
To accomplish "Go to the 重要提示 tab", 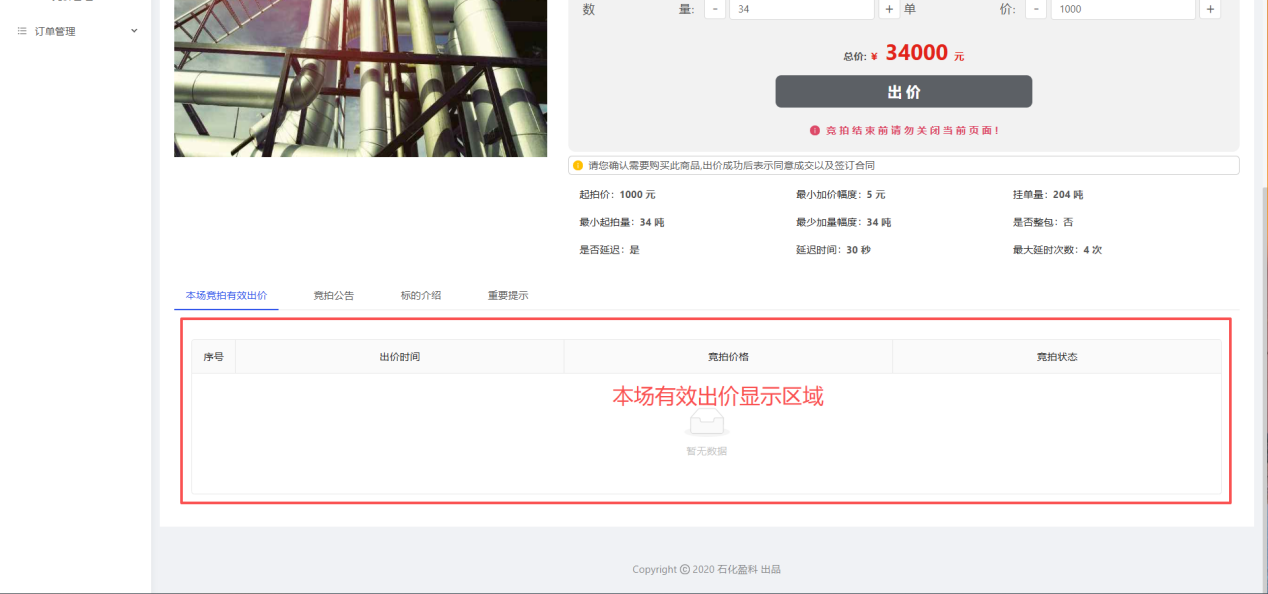I will tap(508, 296).
